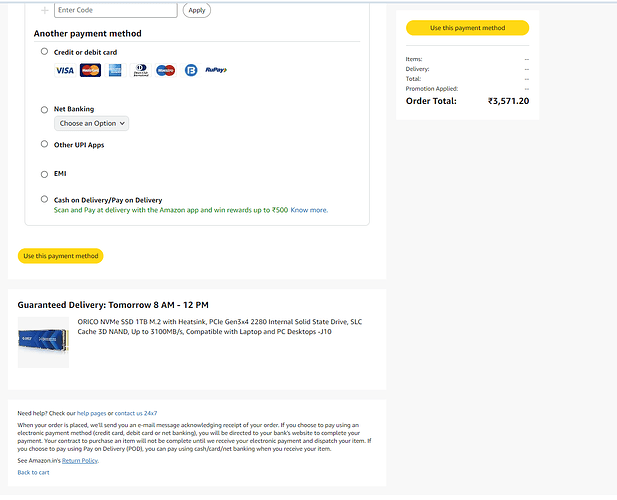Click the Mastercard logo icon
The height and width of the screenshot is (500, 617).
click(90, 70)
